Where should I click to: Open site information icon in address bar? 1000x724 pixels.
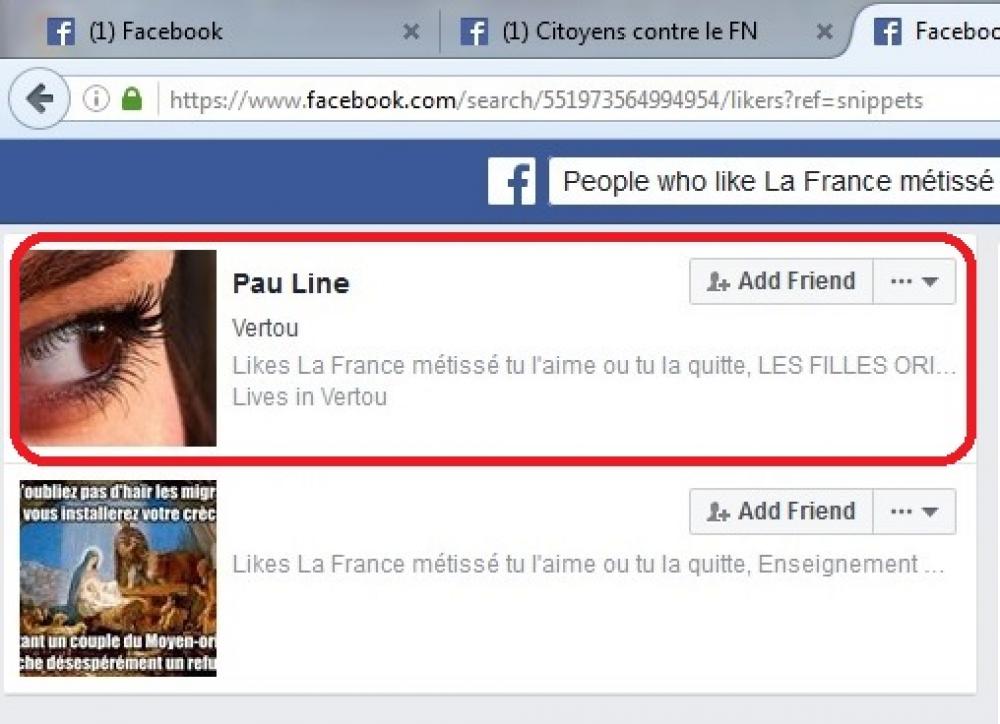(96, 99)
